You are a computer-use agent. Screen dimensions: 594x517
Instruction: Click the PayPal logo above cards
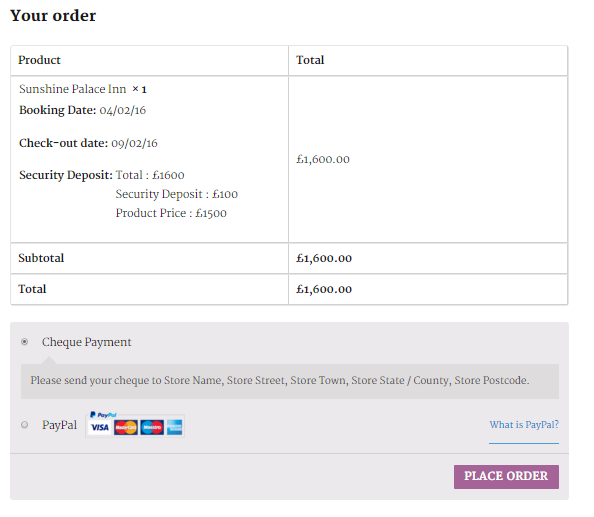103,415
